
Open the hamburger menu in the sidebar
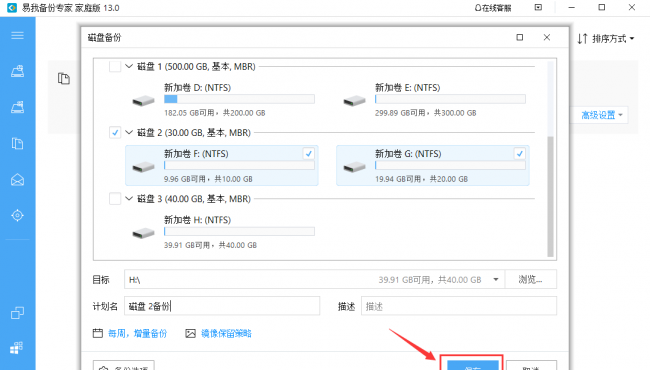pos(17,35)
